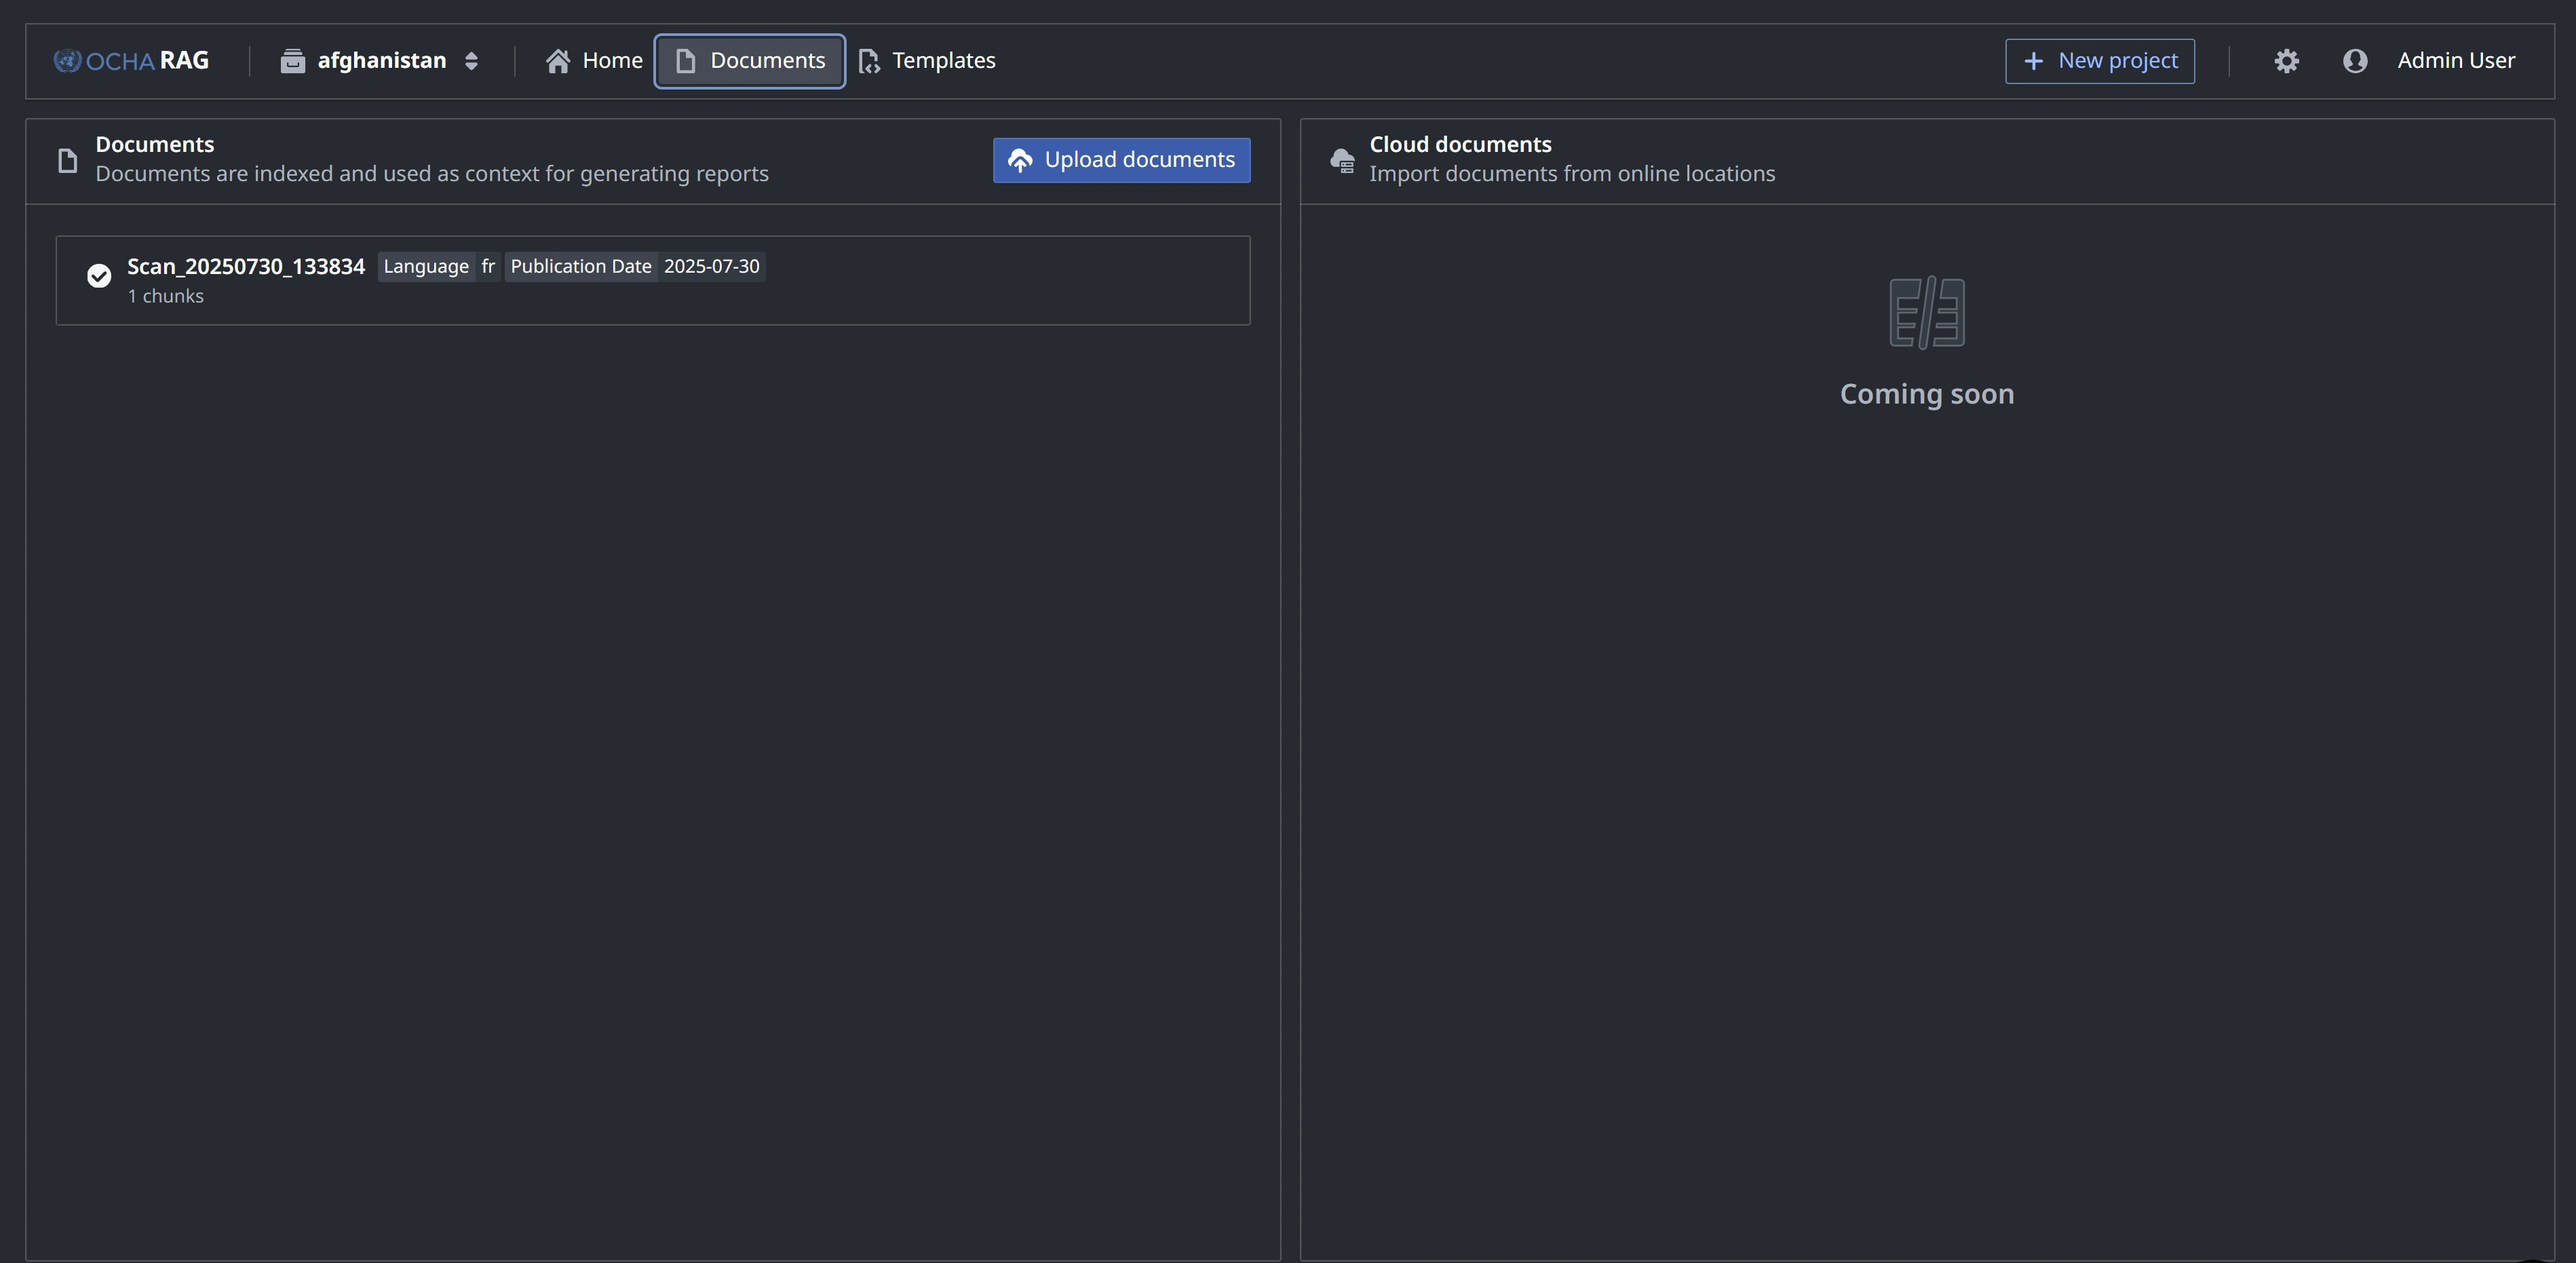
Task: Click the Templates file-code icon
Action: [869, 61]
